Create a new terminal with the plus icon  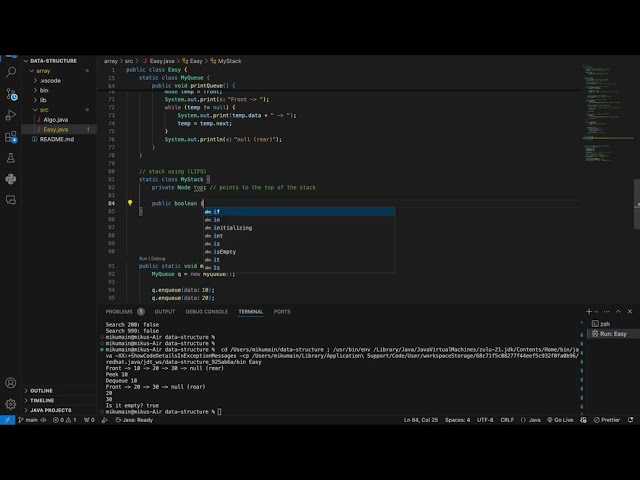tap(589, 311)
